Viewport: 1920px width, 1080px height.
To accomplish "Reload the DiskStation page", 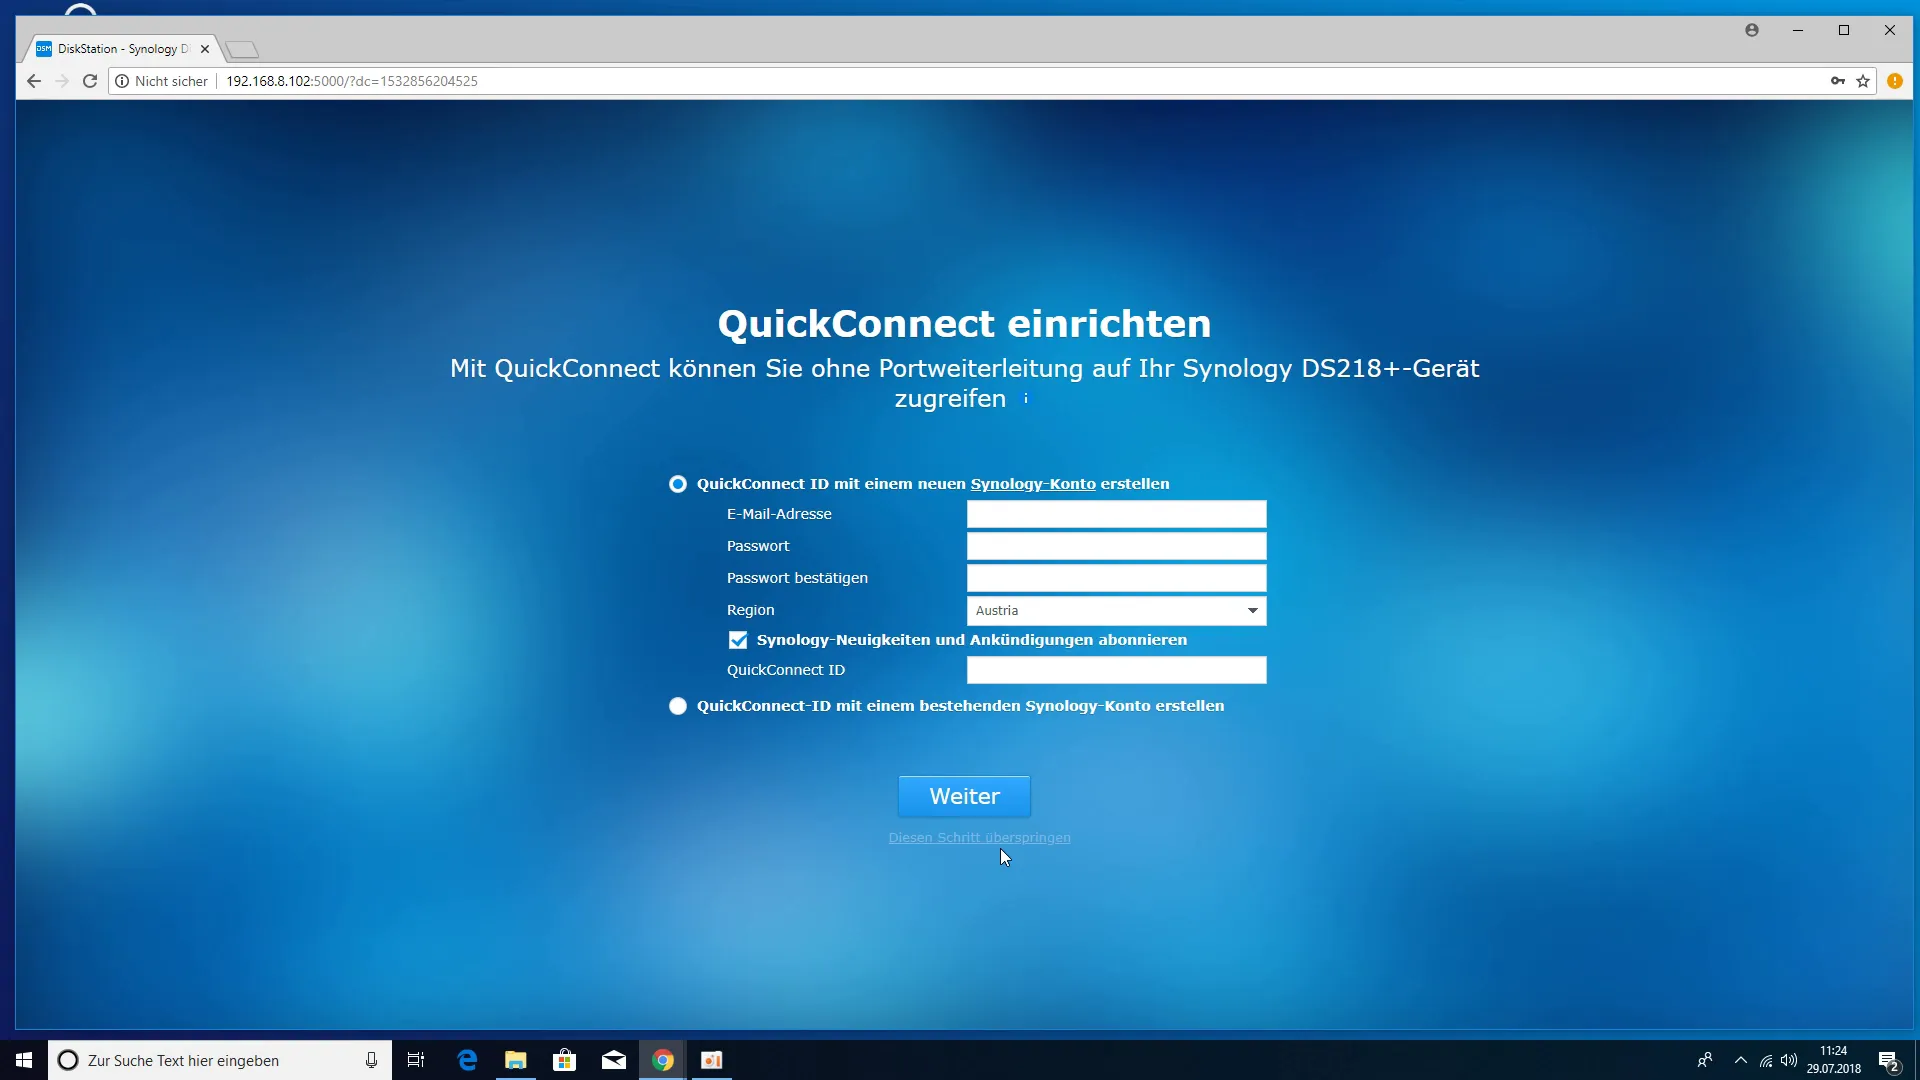I will (90, 81).
